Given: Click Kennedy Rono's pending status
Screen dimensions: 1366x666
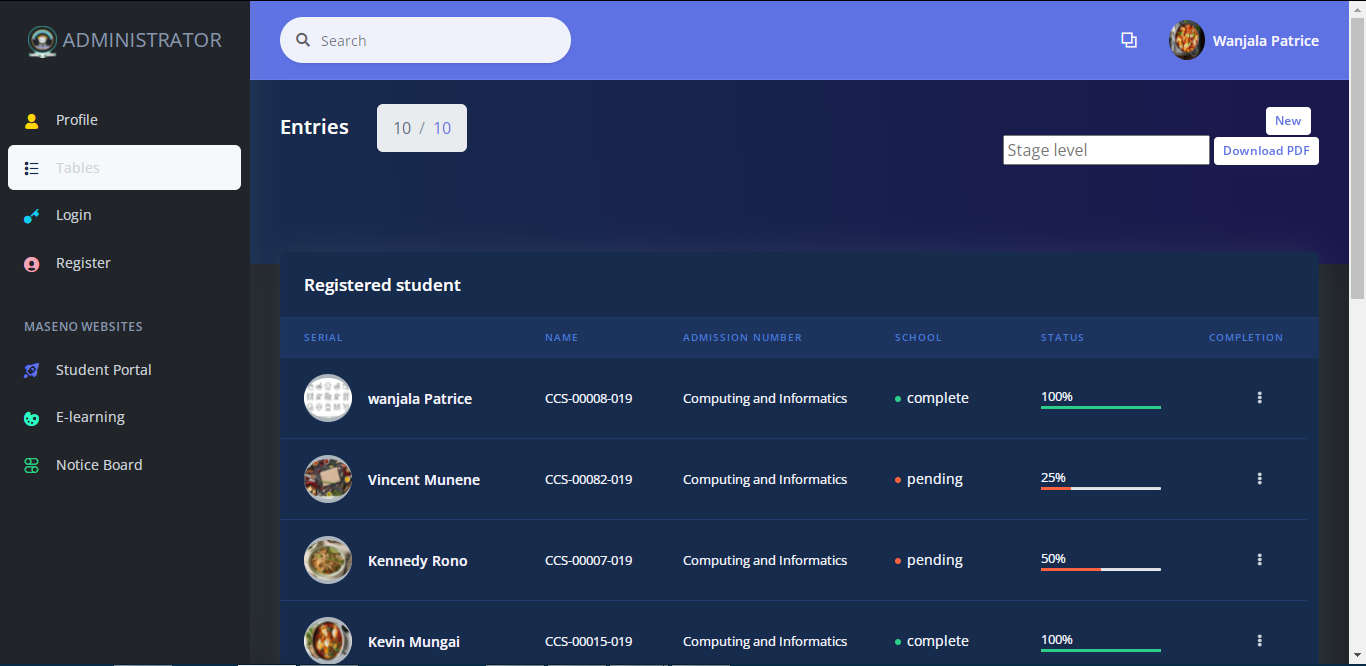Looking at the screenshot, I should tap(929, 560).
